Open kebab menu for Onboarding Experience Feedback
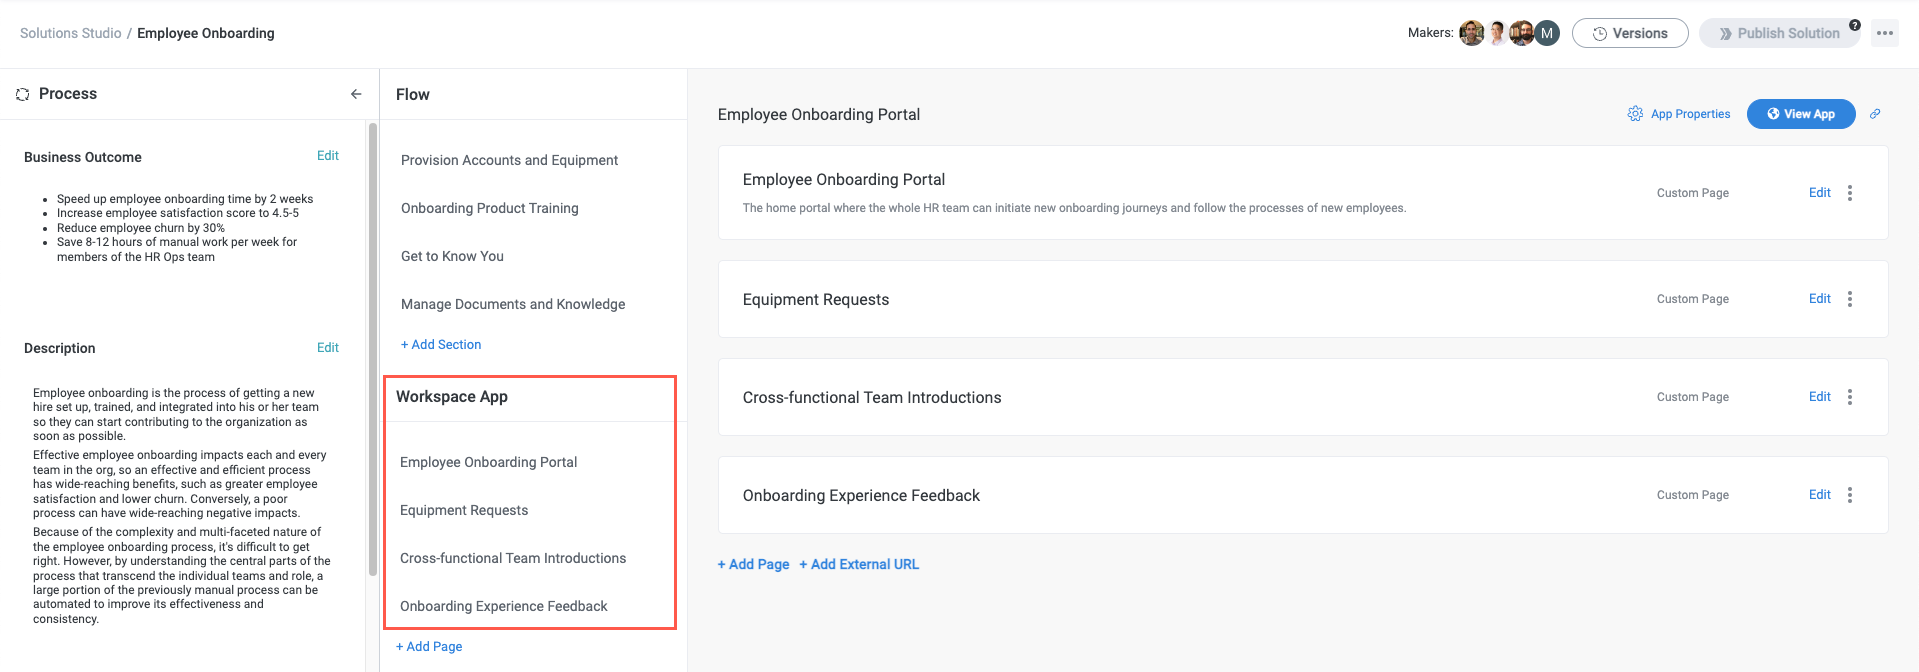Screen dimensions: 1919x672 point(1850,495)
